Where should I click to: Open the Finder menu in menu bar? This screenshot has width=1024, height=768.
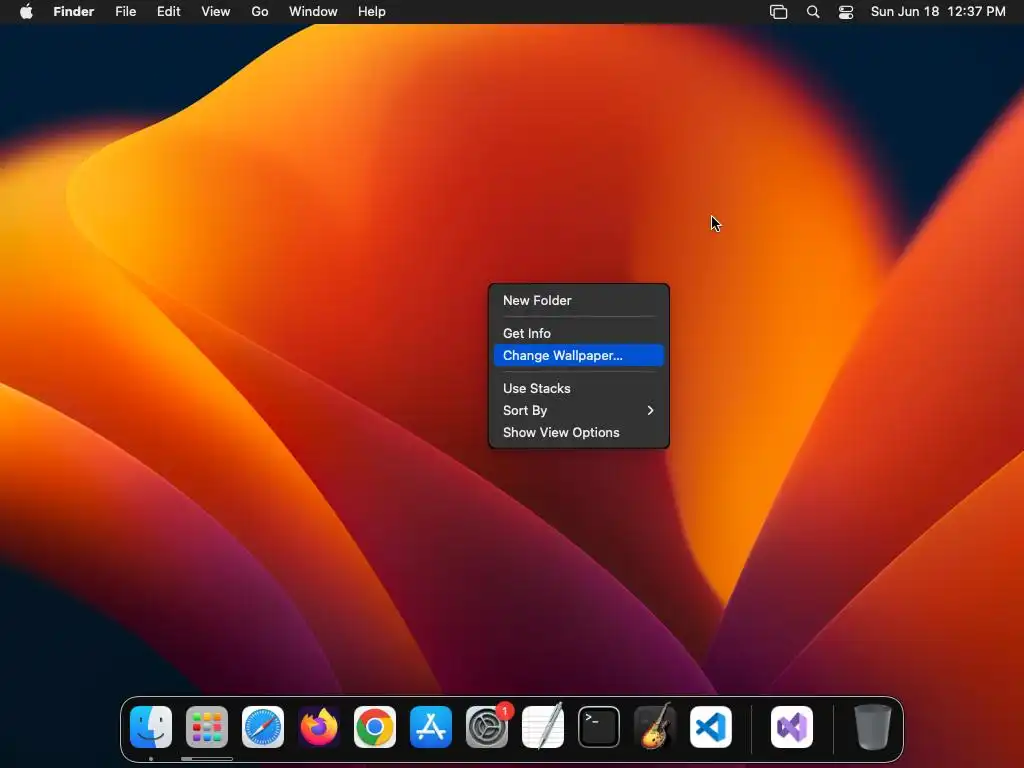pos(74,12)
